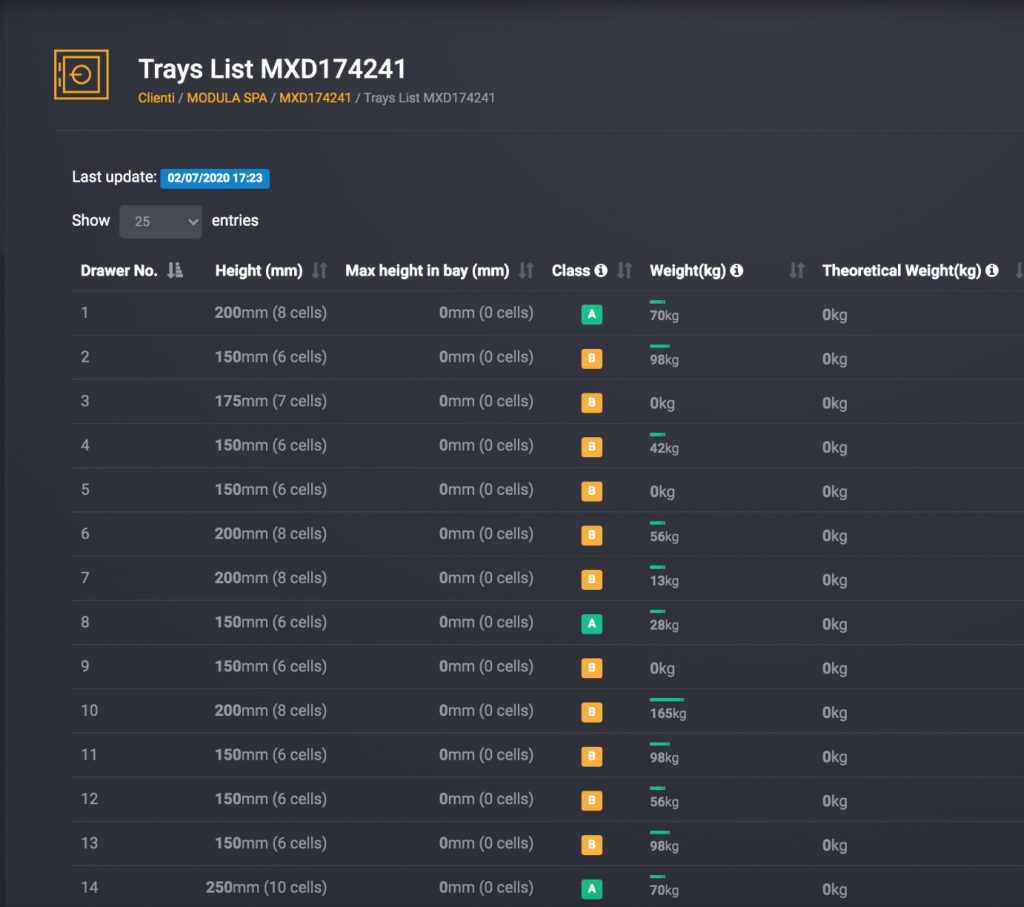Click 56kg weight value for drawer 6
Screen dimensions: 1024x907
pyautogui.click(x=664, y=536)
